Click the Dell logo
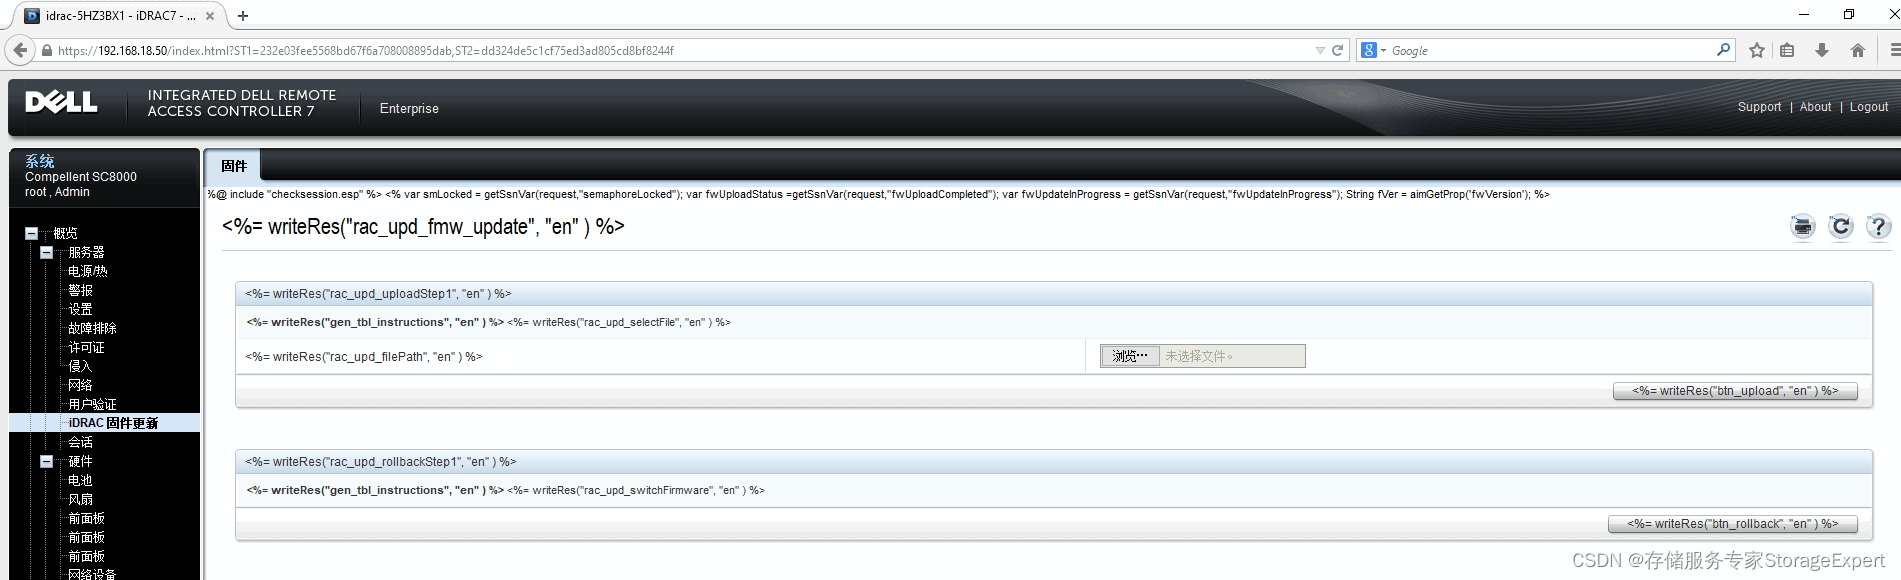 click(61, 102)
